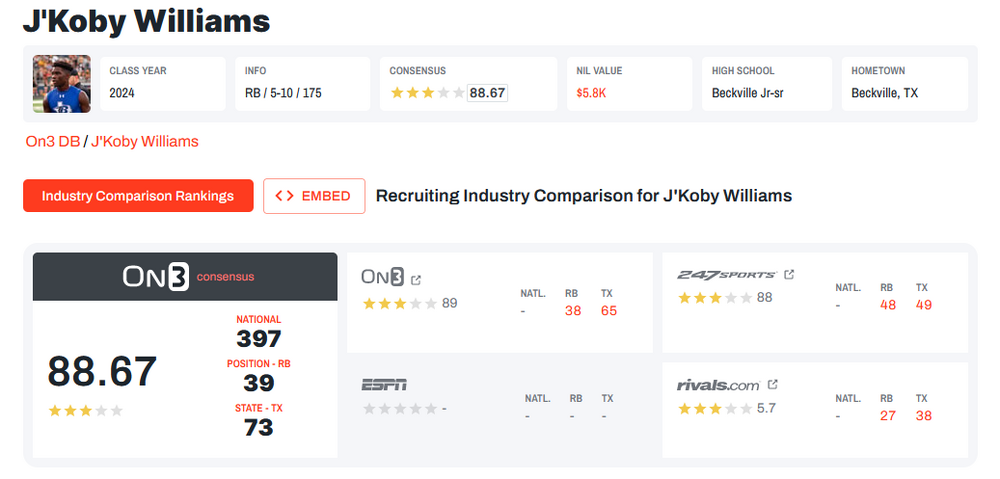The image size is (1000, 479).
Task: Open 247Sports external link icon
Action: (789, 275)
